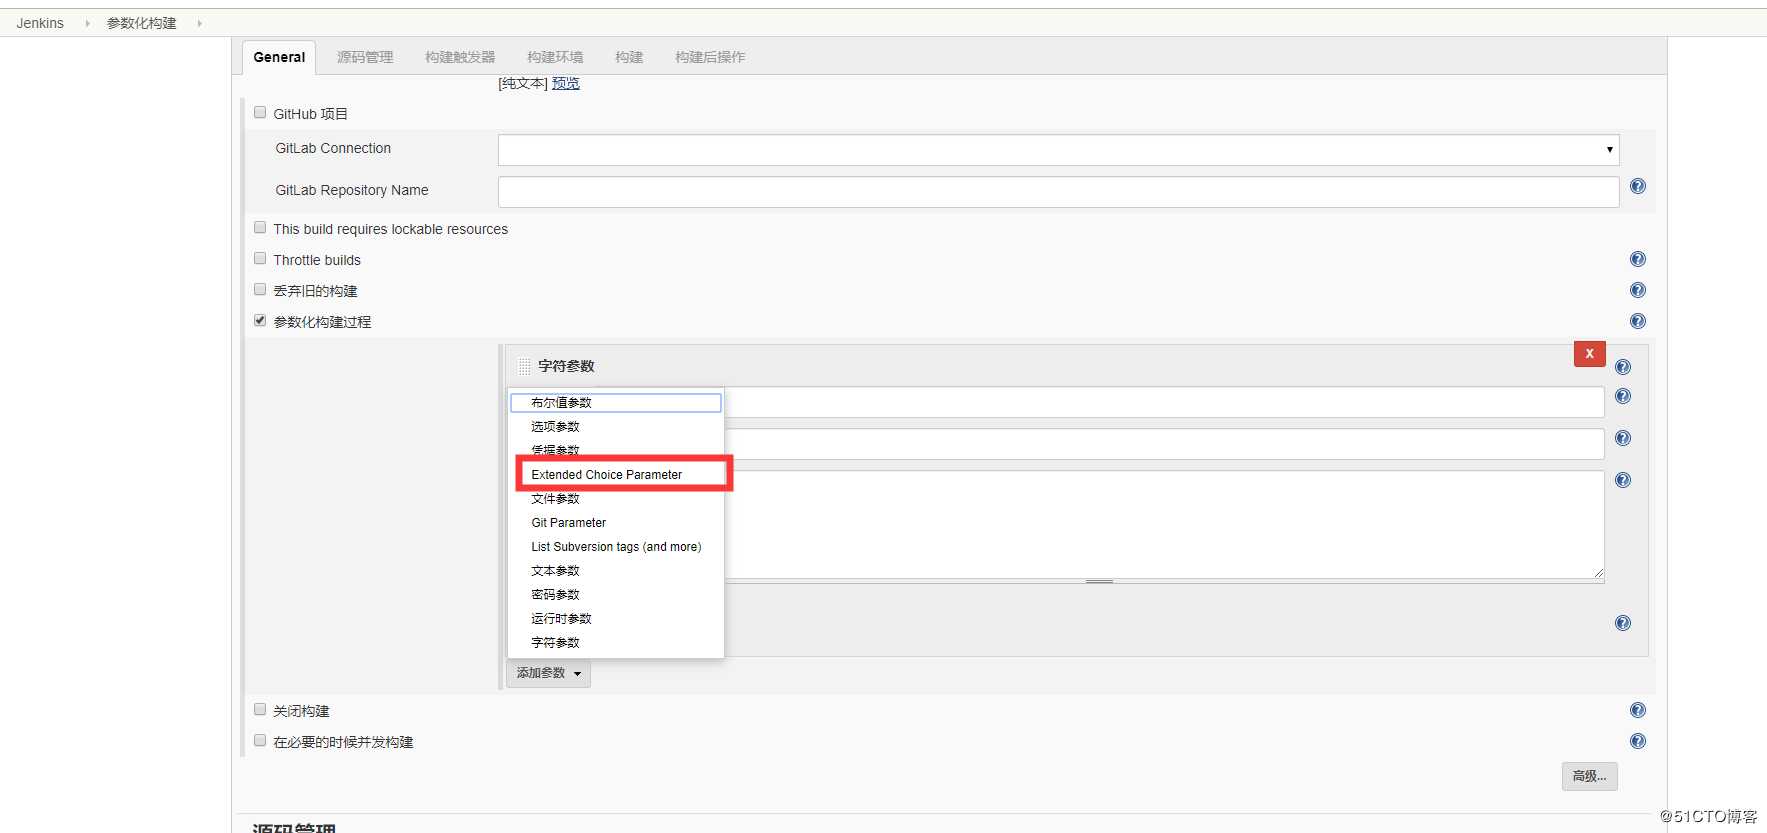Image resolution: width=1767 pixels, height=833 pixels.
Task: Grab the drag handle beside 字符参数 header
Action: click(x=525, y=366)
